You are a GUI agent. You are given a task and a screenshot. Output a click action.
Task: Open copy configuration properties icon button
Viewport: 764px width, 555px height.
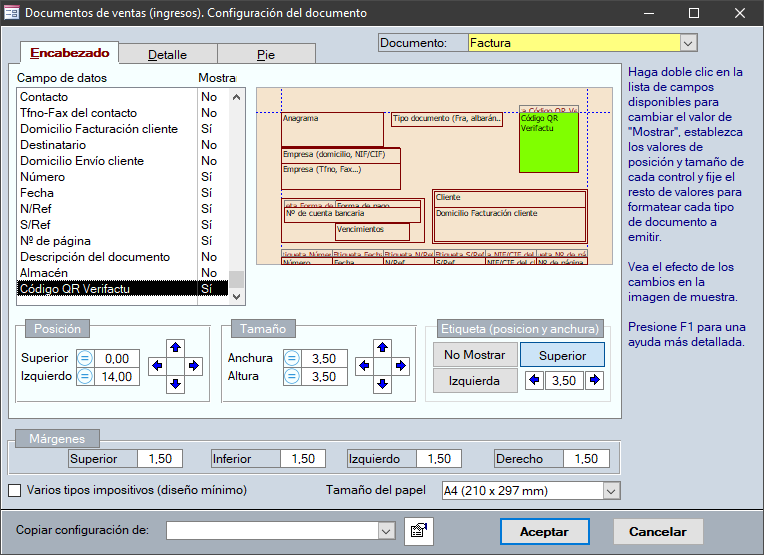tap(418, 532)
